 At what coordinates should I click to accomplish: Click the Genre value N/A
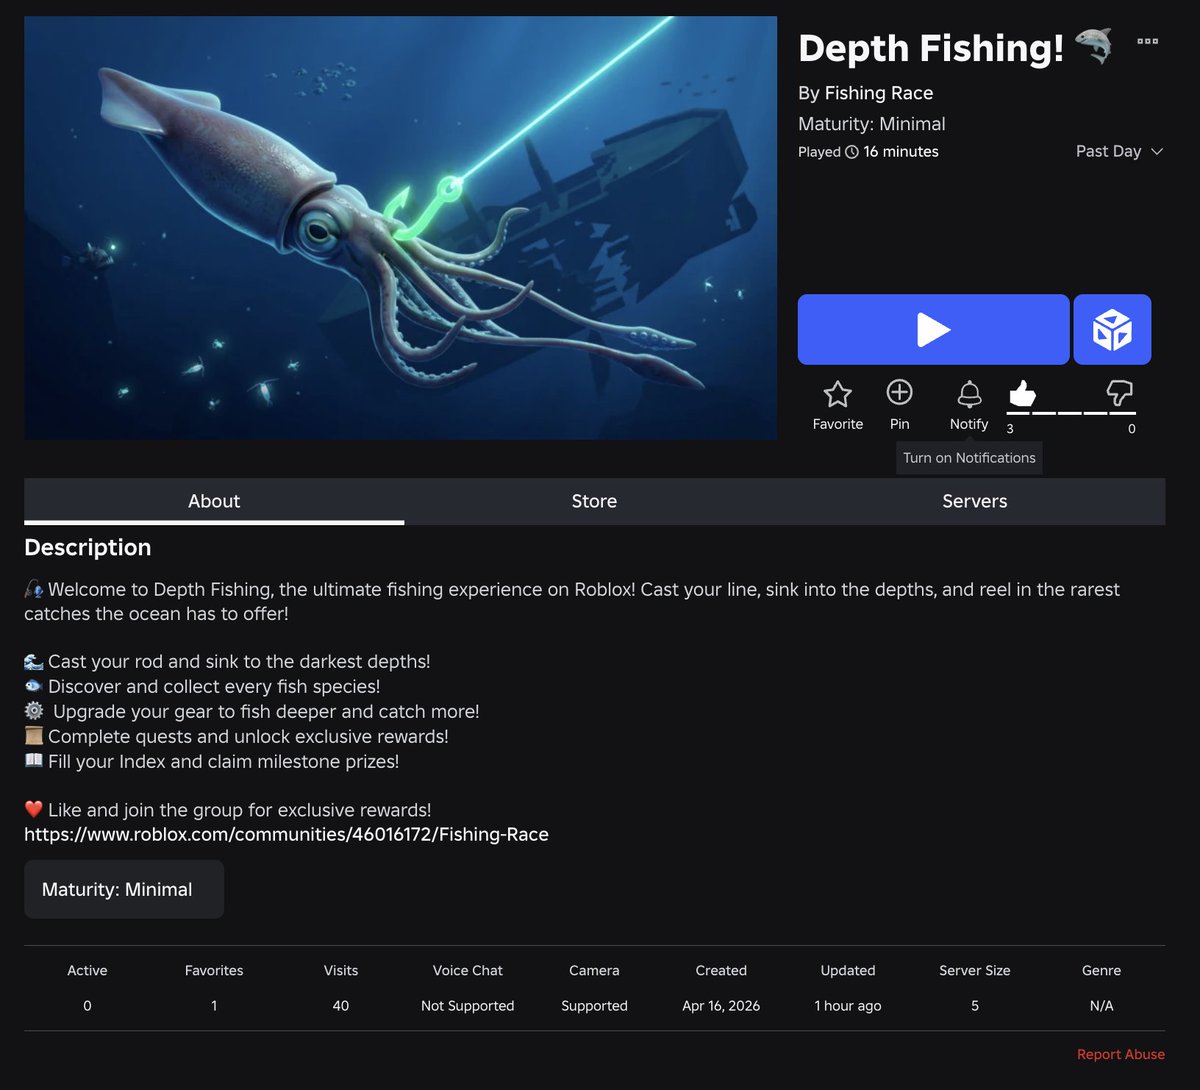[1101, 1006]
